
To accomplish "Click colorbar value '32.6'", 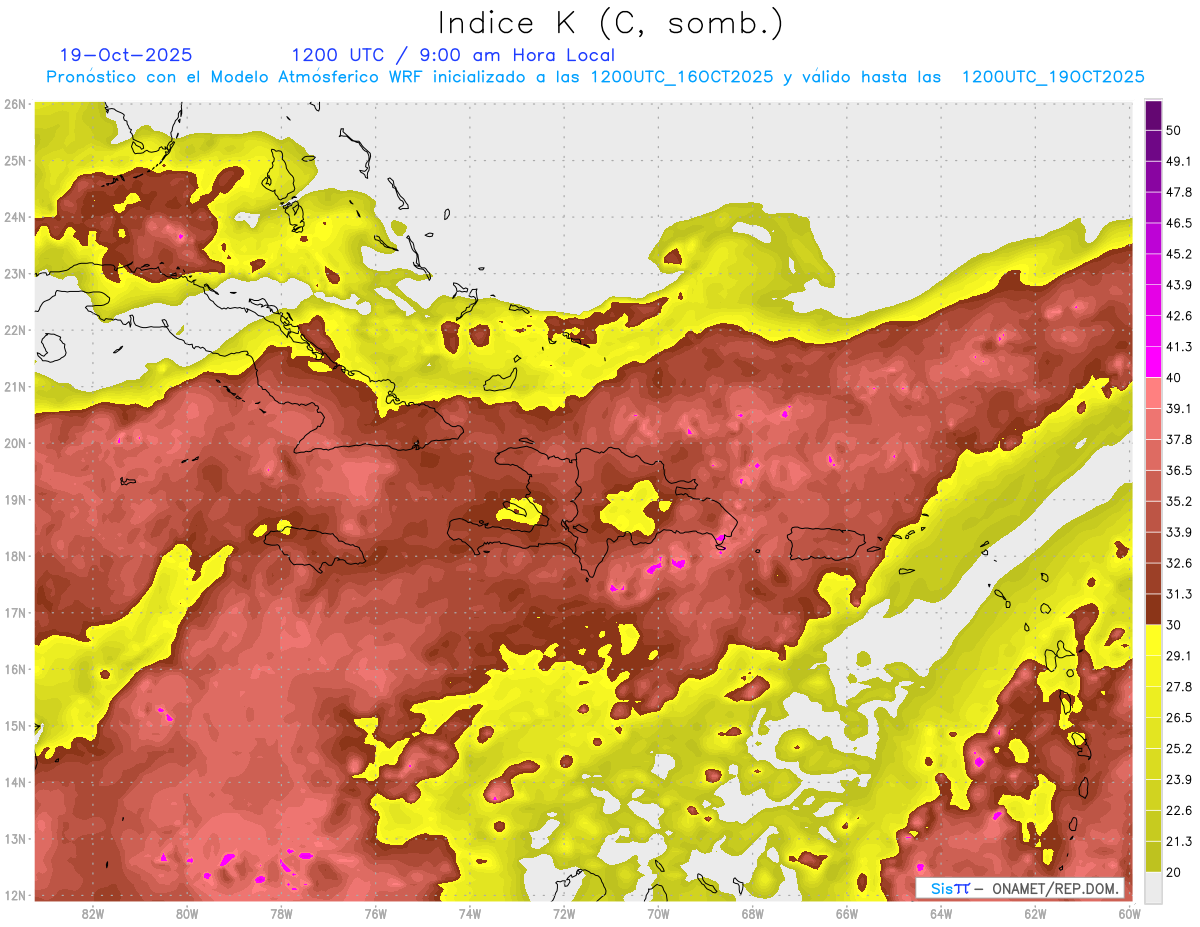I will (x=1179, y=563).
